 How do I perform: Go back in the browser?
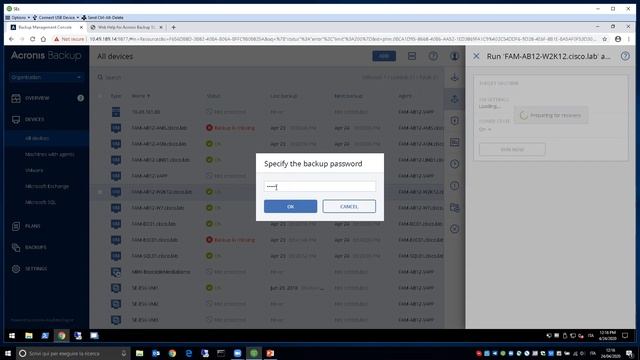click(x=11, y=39)
